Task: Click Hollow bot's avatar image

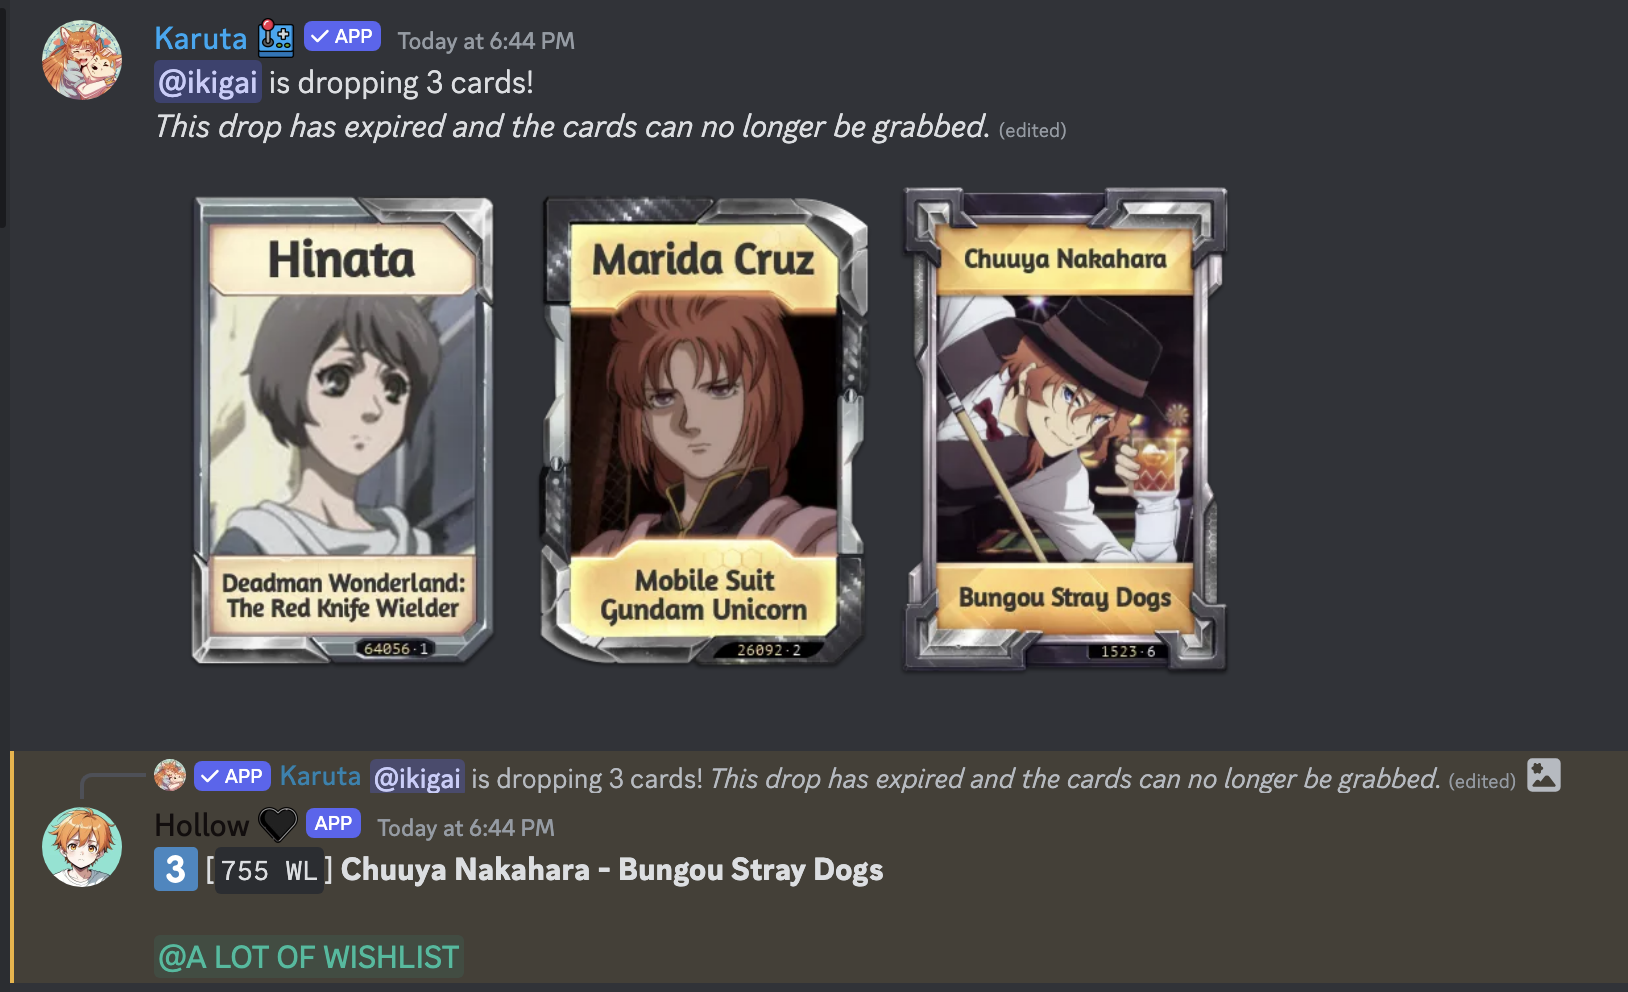Action: [82, 847]
